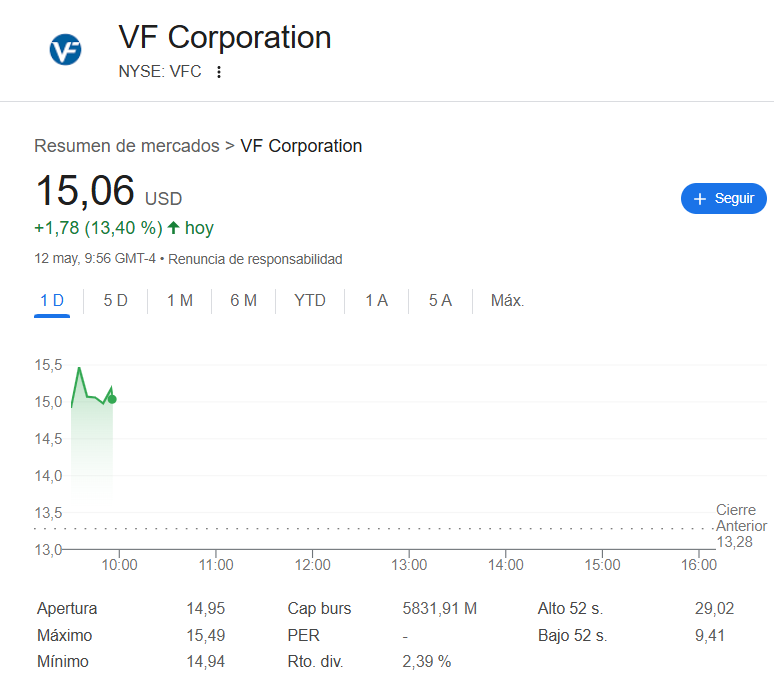Image resolution: width=774 pixels, height=674 pixels.
Task: Switch to the YTD tab
Action: pos(310,301)
